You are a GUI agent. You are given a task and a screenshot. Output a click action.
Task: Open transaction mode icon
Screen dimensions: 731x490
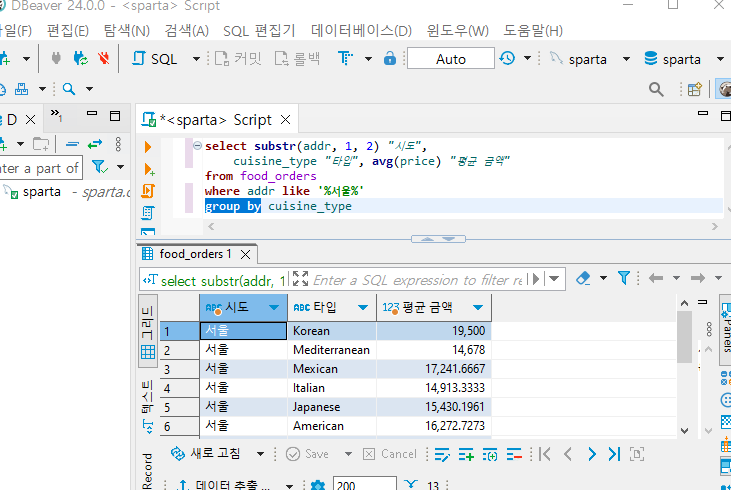click(x=345, y=59)
